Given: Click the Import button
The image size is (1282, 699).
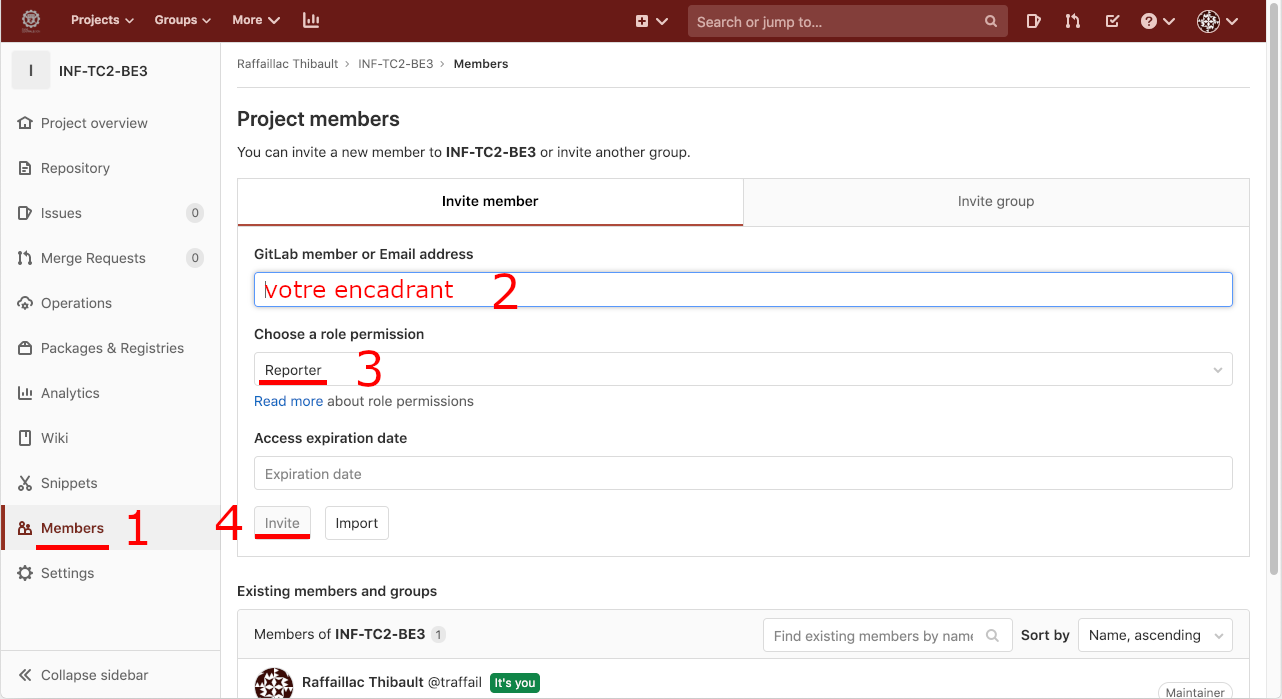Looking at the screenshot, I should (357, 523).
